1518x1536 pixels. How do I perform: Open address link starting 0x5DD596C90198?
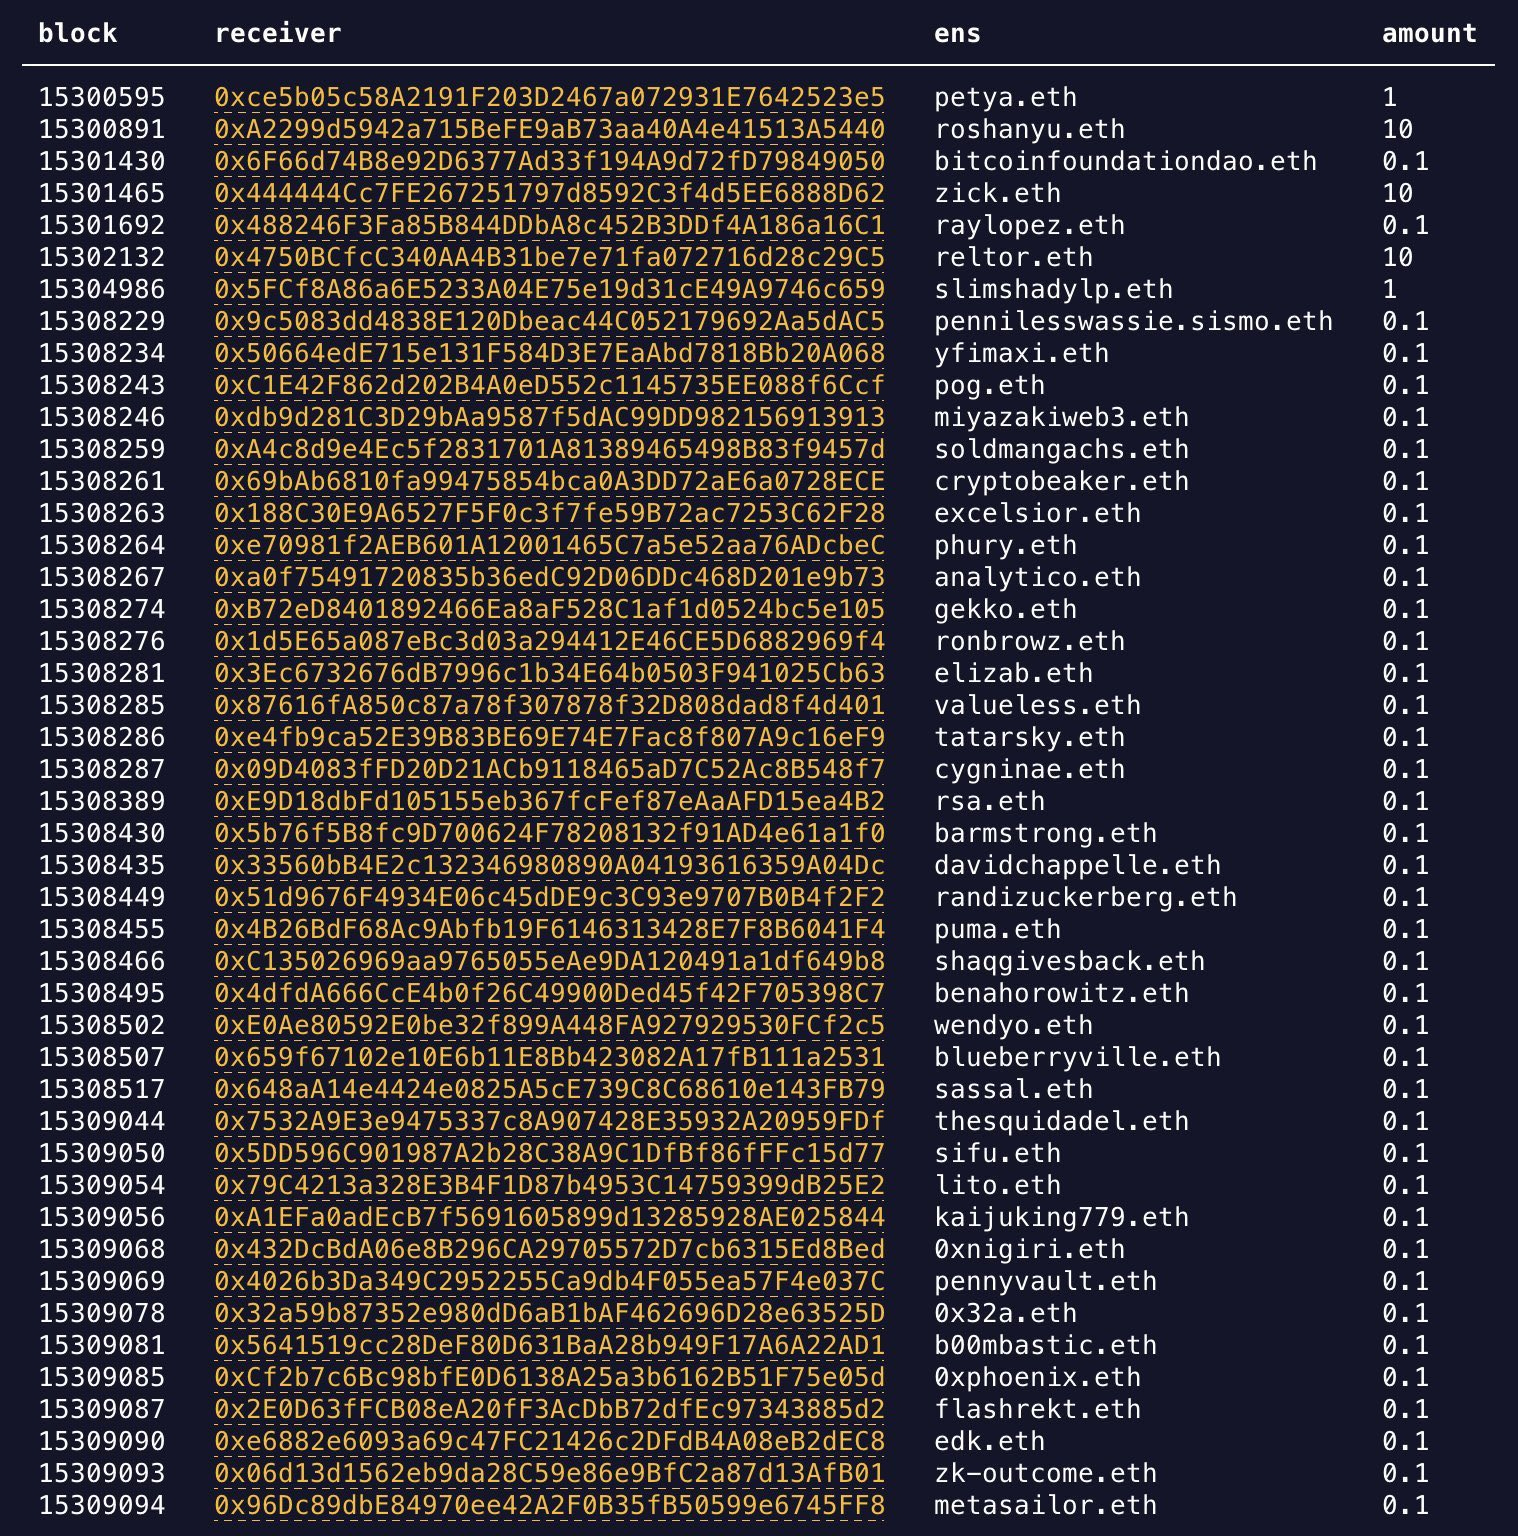point(550,1153)
